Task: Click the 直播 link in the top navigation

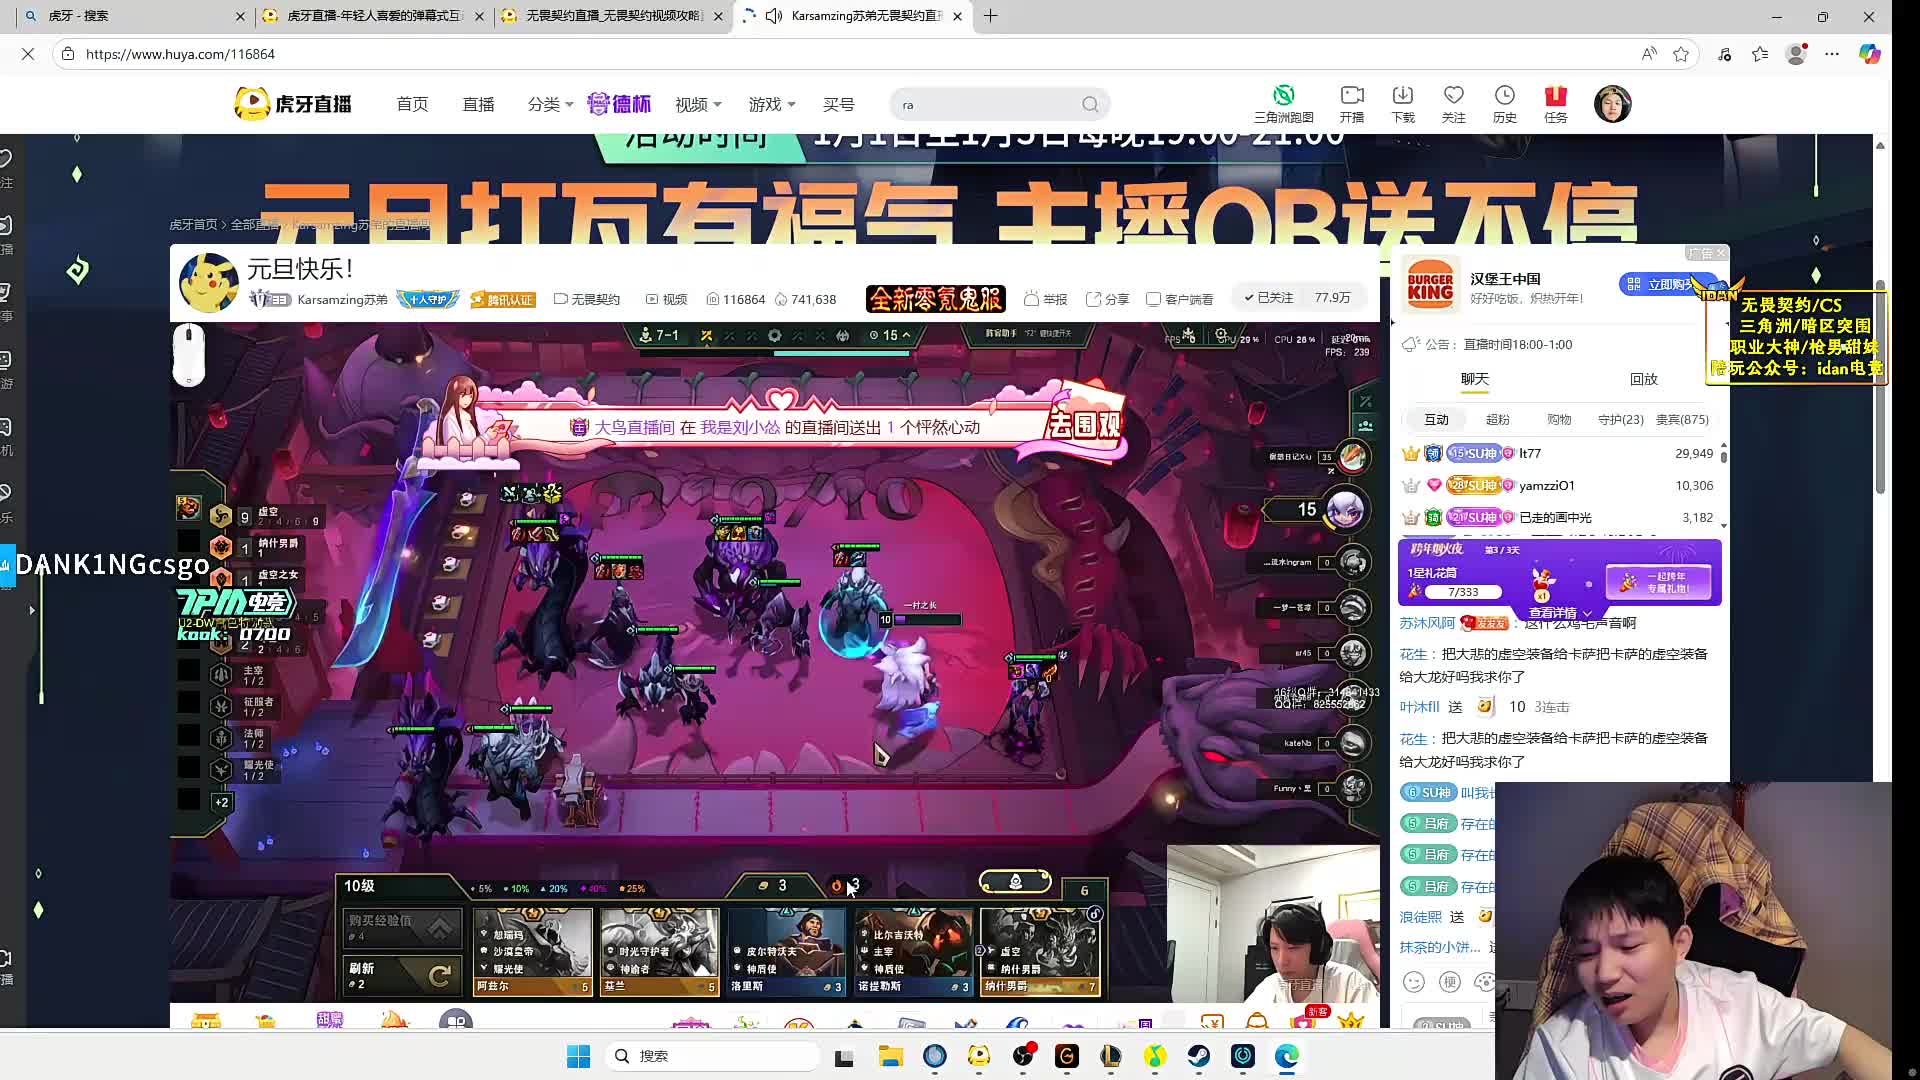Action: click(x=478, y=104)
